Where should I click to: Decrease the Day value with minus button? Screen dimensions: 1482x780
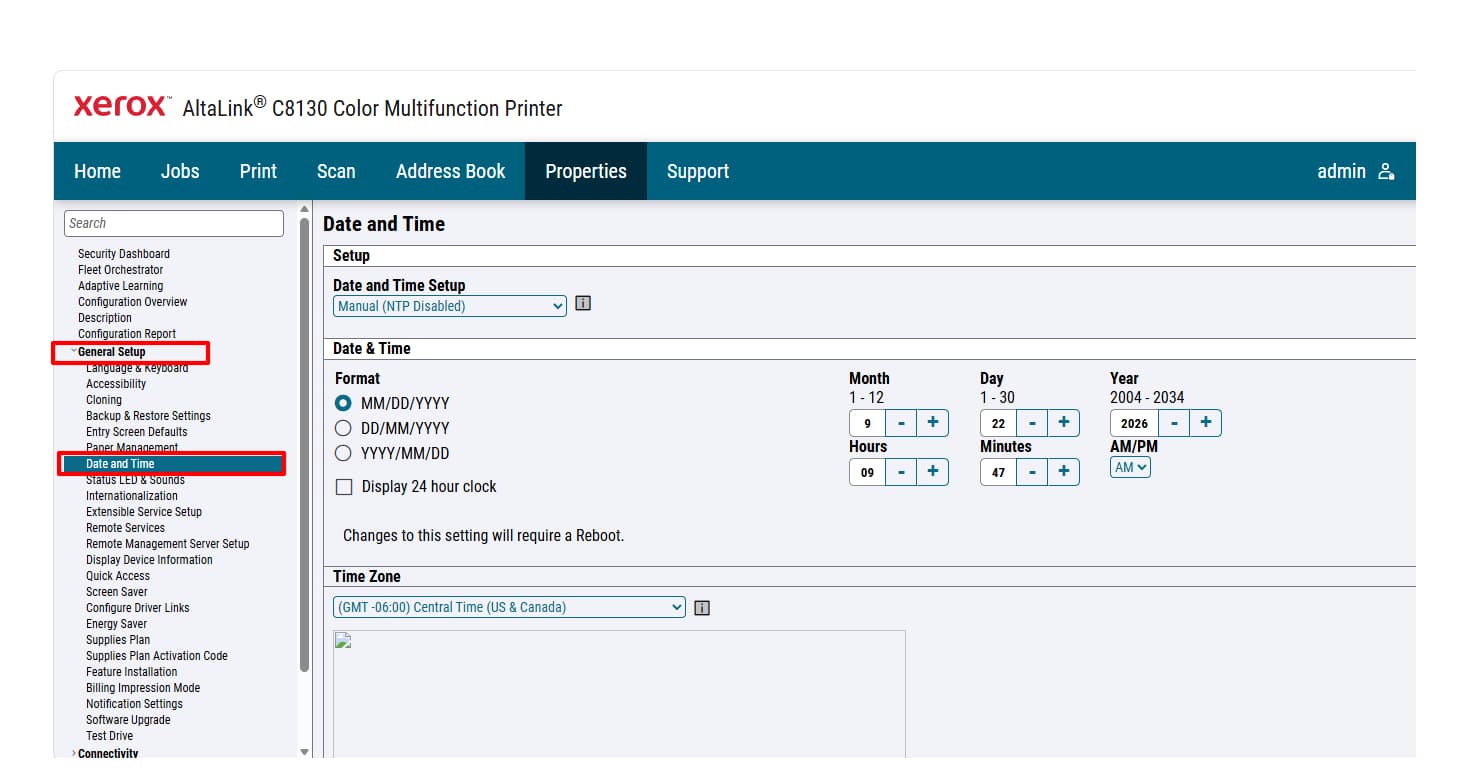pos(1032,423)
